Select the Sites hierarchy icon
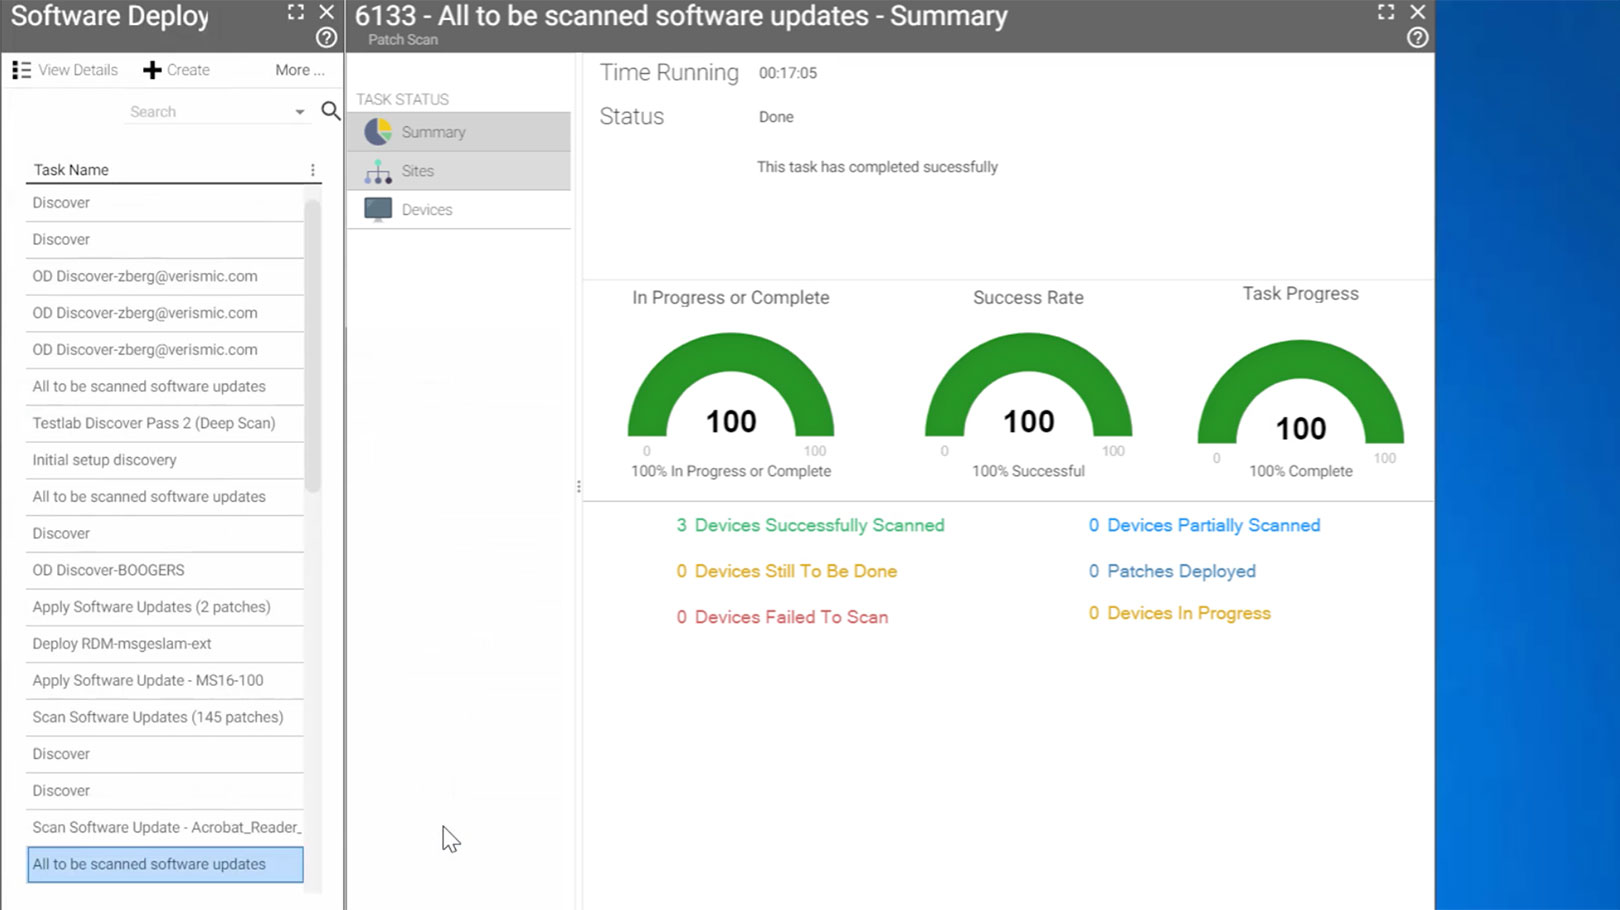The width and height of the screenshot is (1620, 910). pos(377,170)
